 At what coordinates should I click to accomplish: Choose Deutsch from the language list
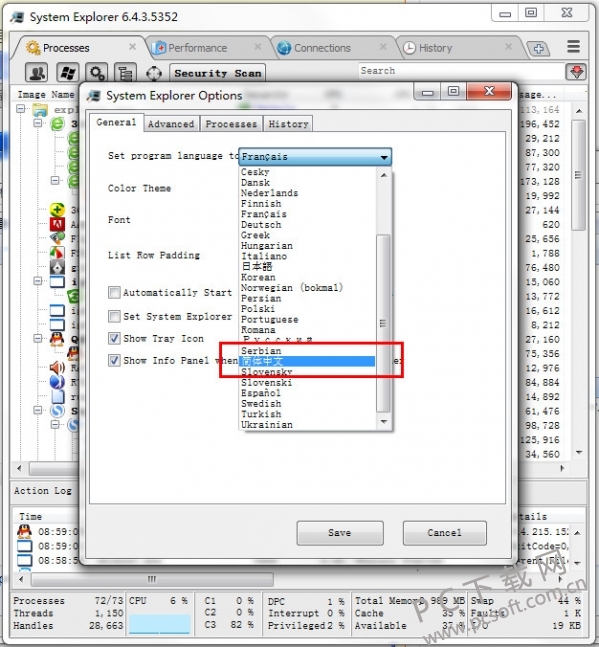click(x=261, y=224)
